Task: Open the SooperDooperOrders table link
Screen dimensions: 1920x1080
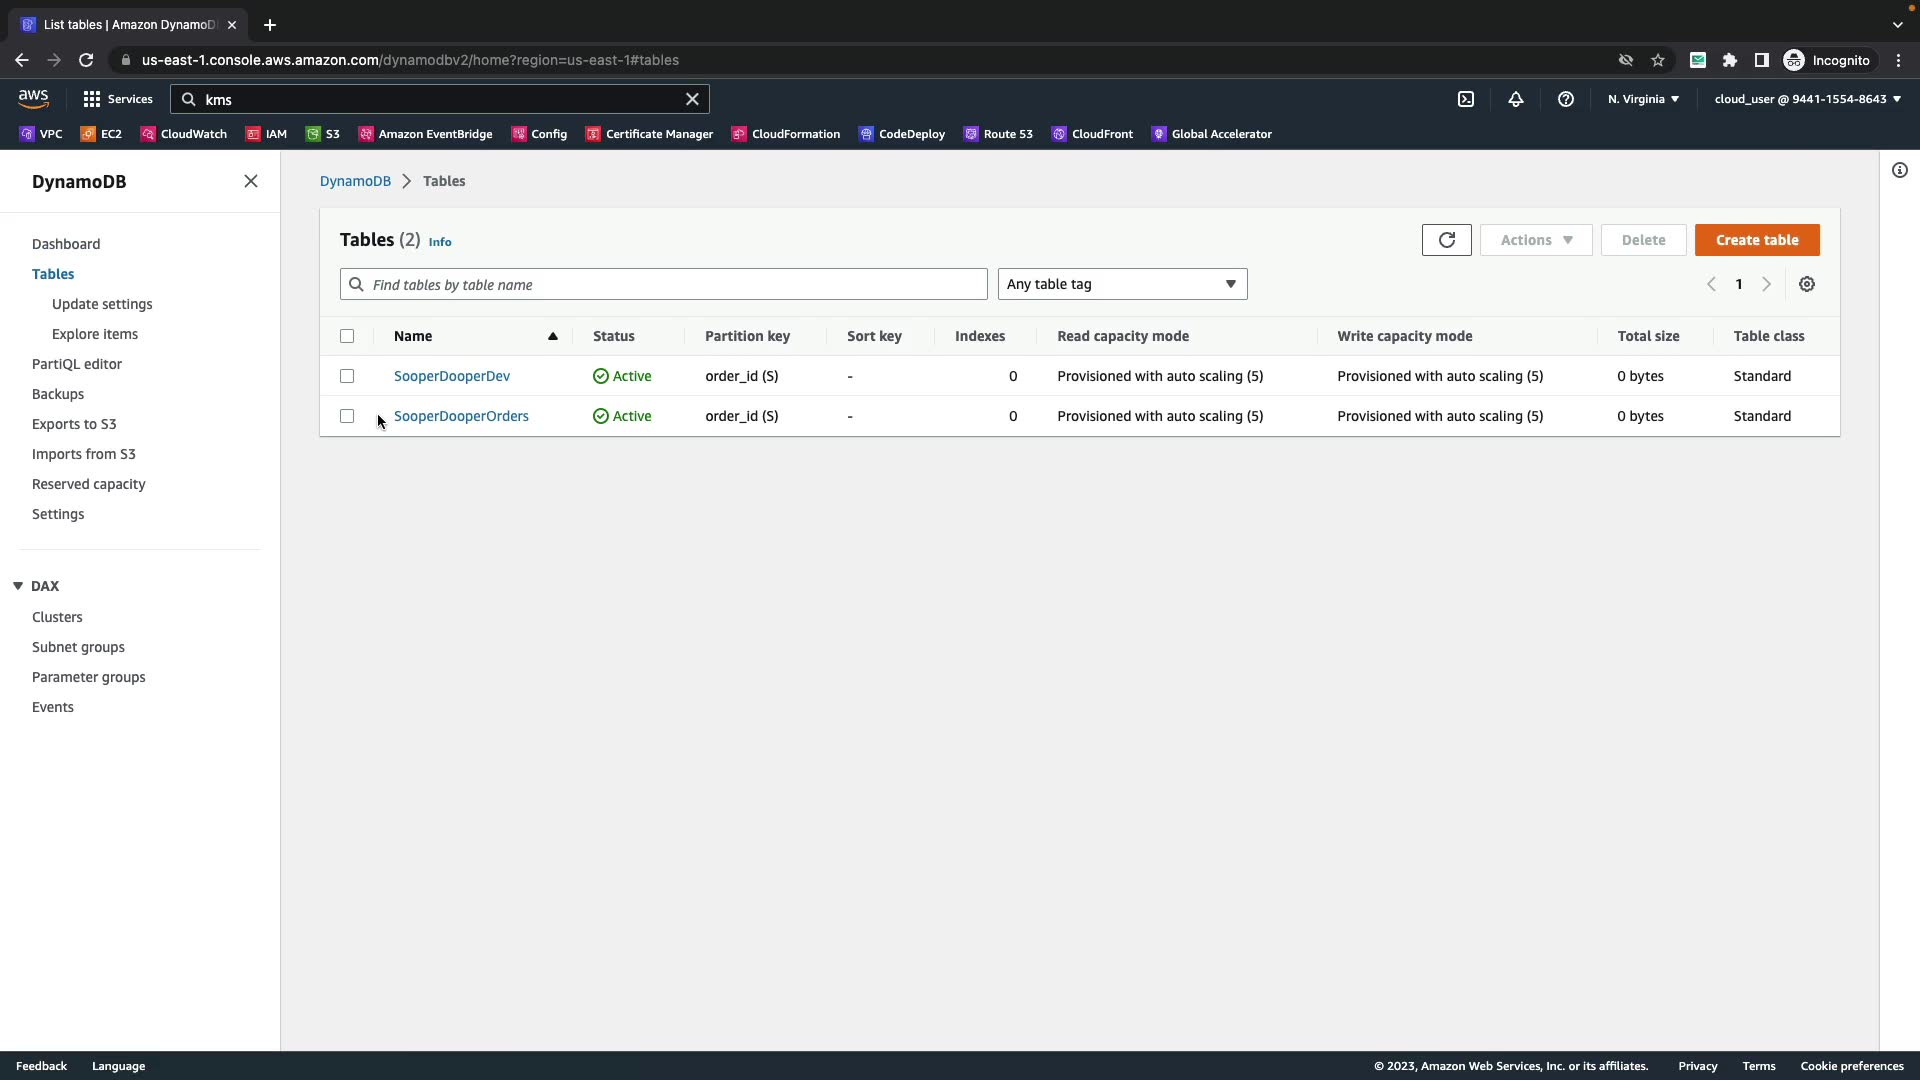Action: click(x=461, y=416)
